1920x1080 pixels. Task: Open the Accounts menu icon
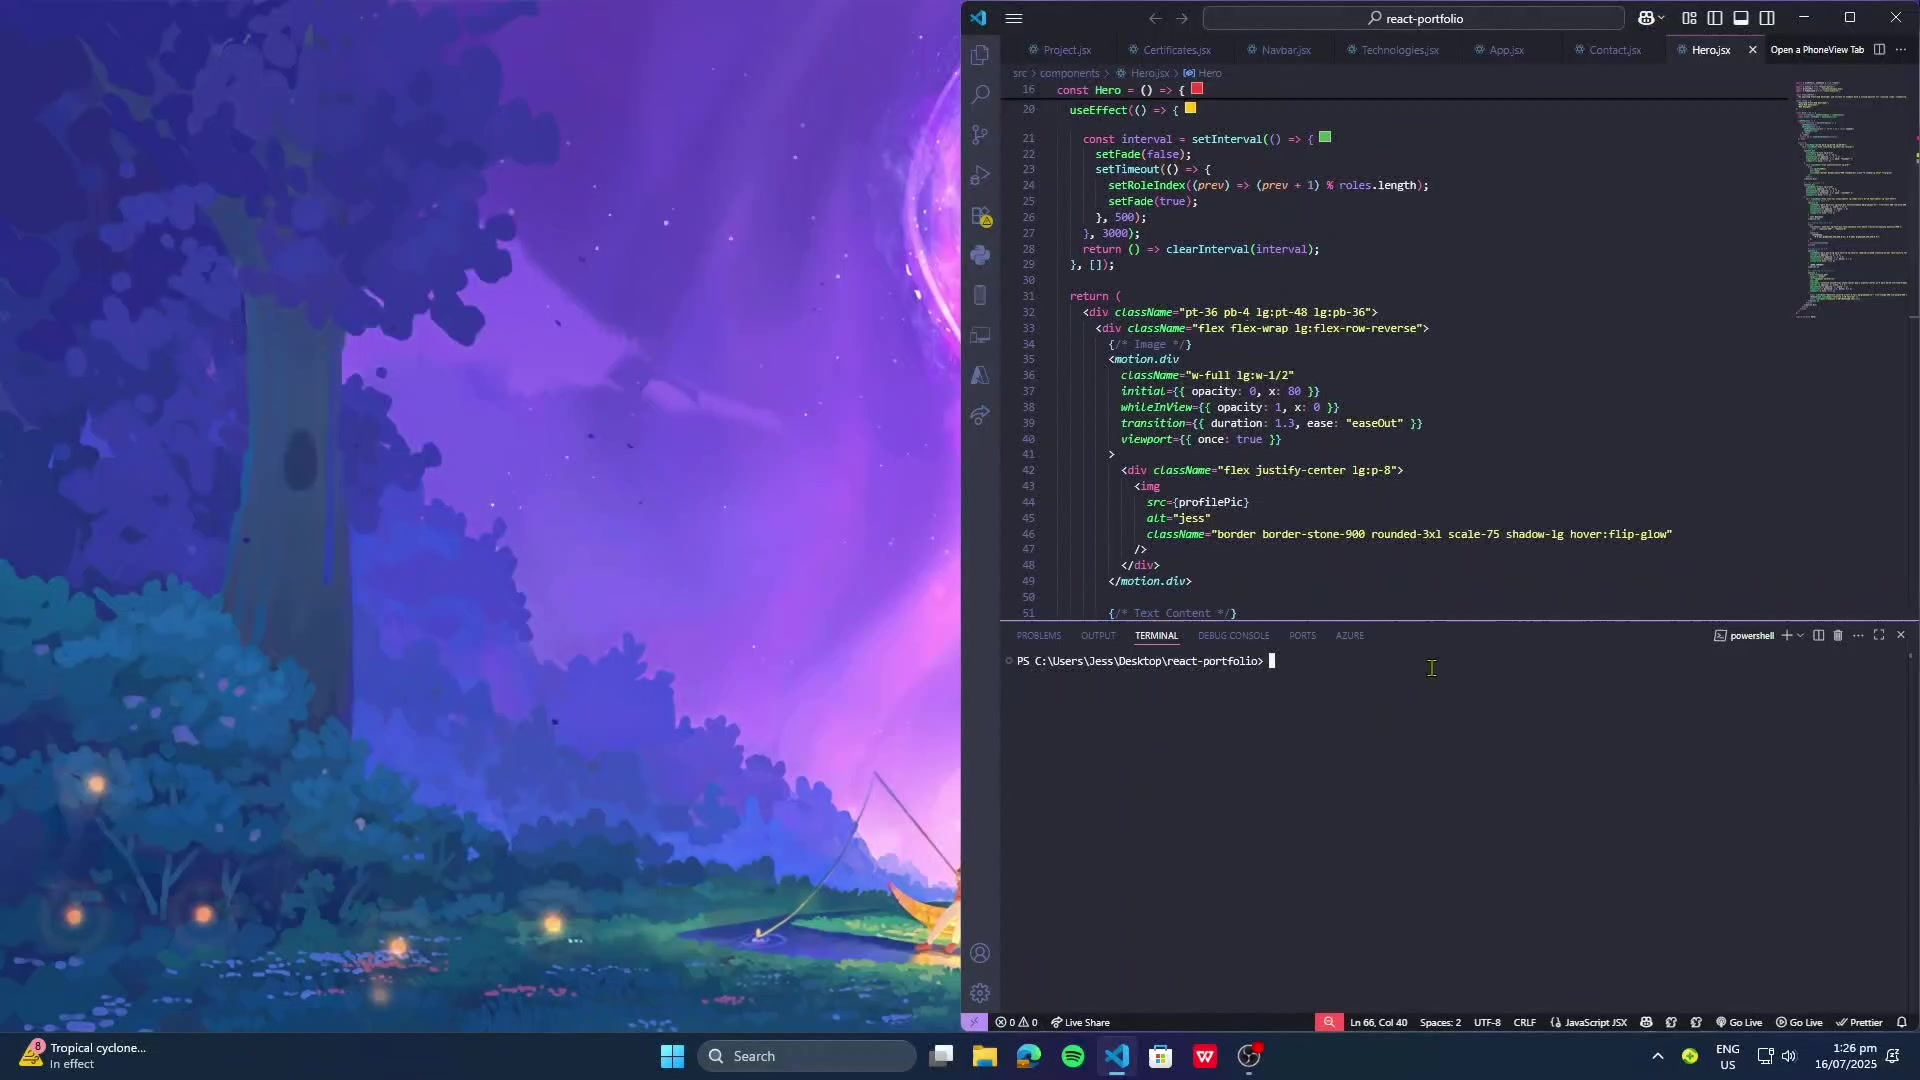pos(980,953)
